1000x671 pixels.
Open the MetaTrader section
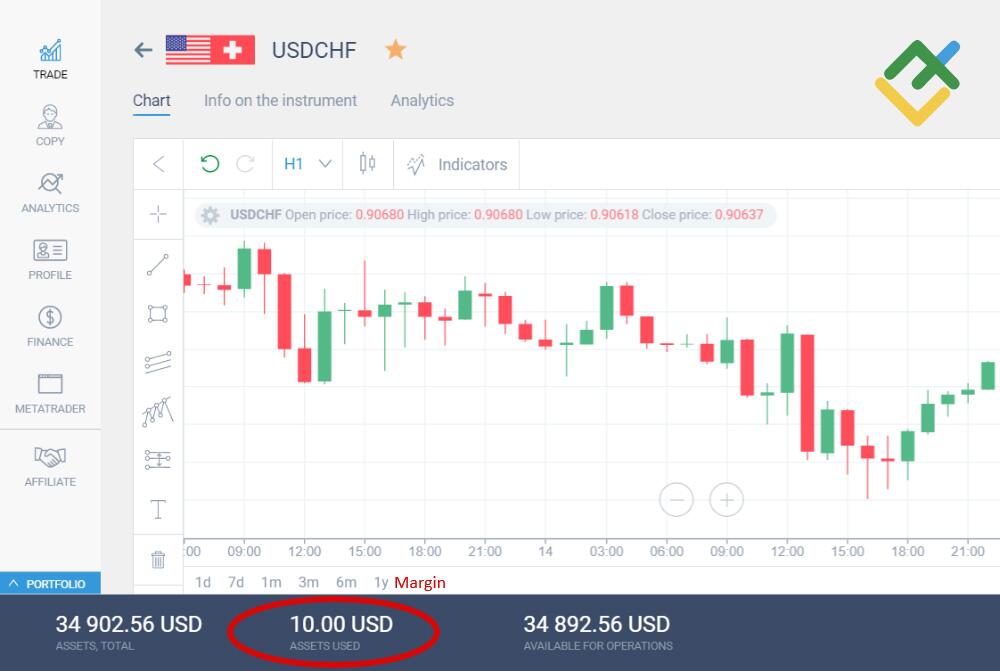click(50, 393)
